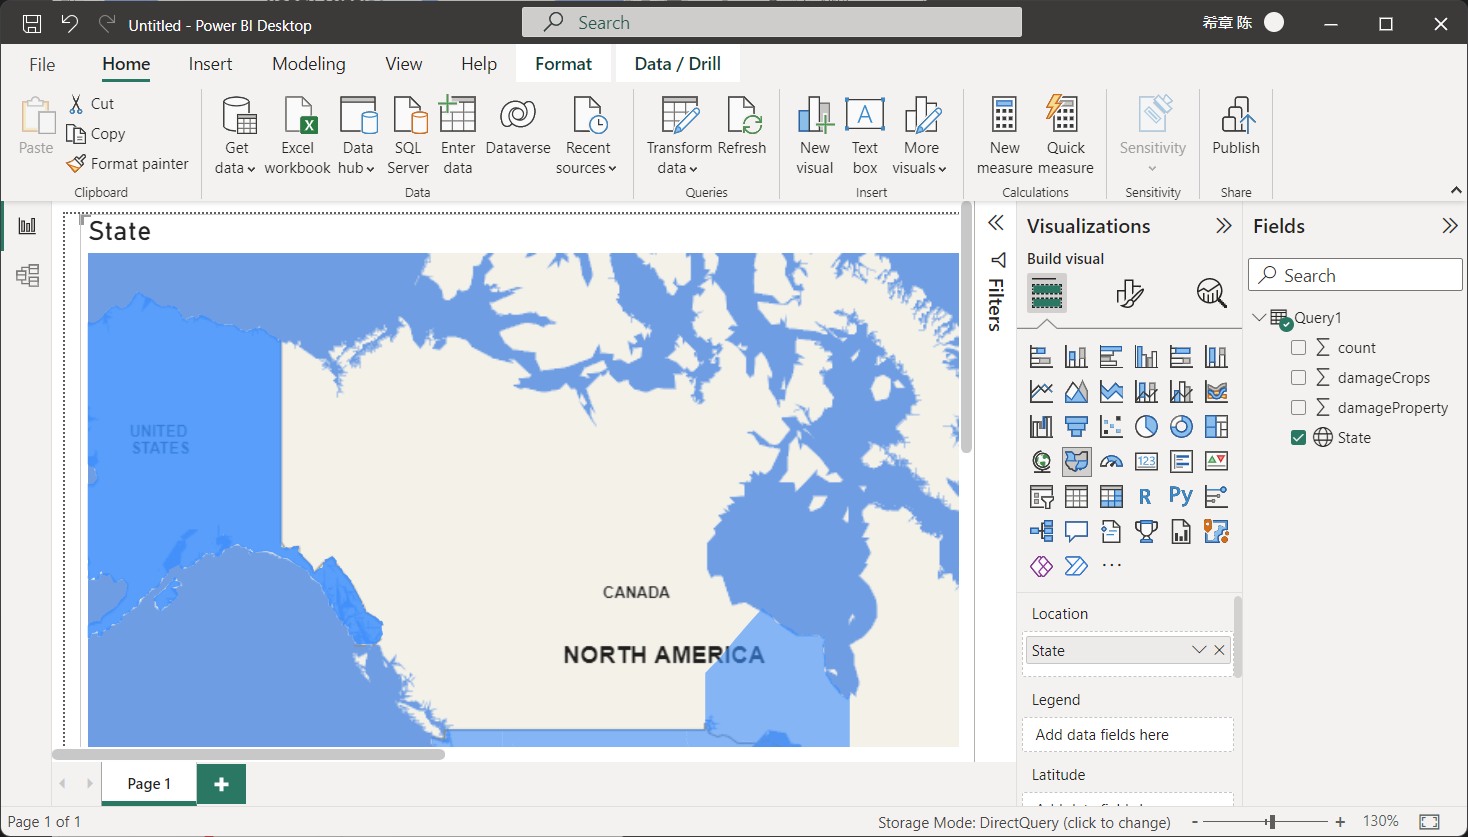Switch to Report view in left sidebar
Image resolution: width=1468 pixels, height=837 pixels.
(27, 226)
